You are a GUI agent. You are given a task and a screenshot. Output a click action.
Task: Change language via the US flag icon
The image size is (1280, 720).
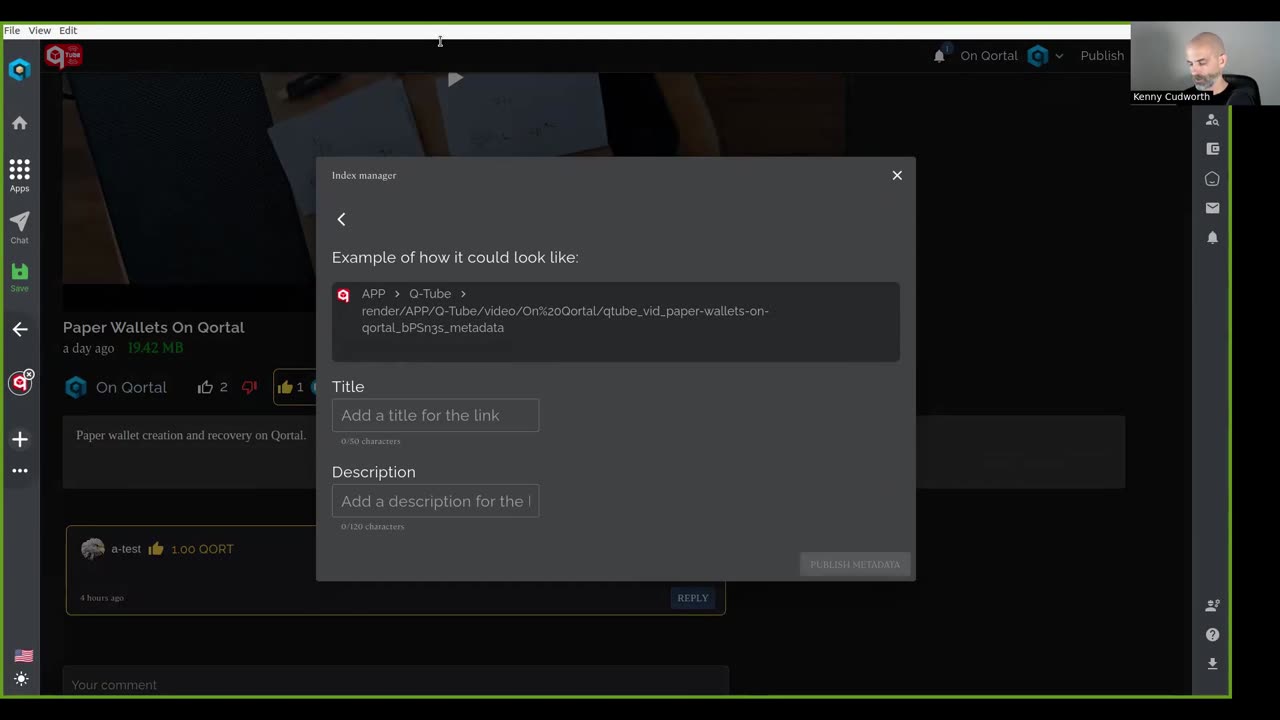tap(23, 656)
